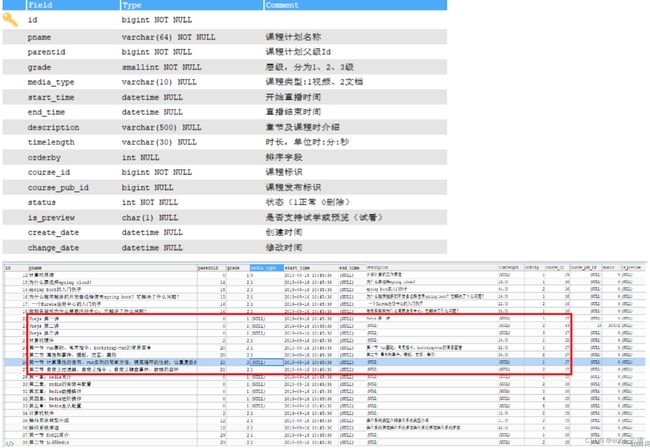Select the grade field name in schema
Screen dimensions: 650x448
pos(39,68)
